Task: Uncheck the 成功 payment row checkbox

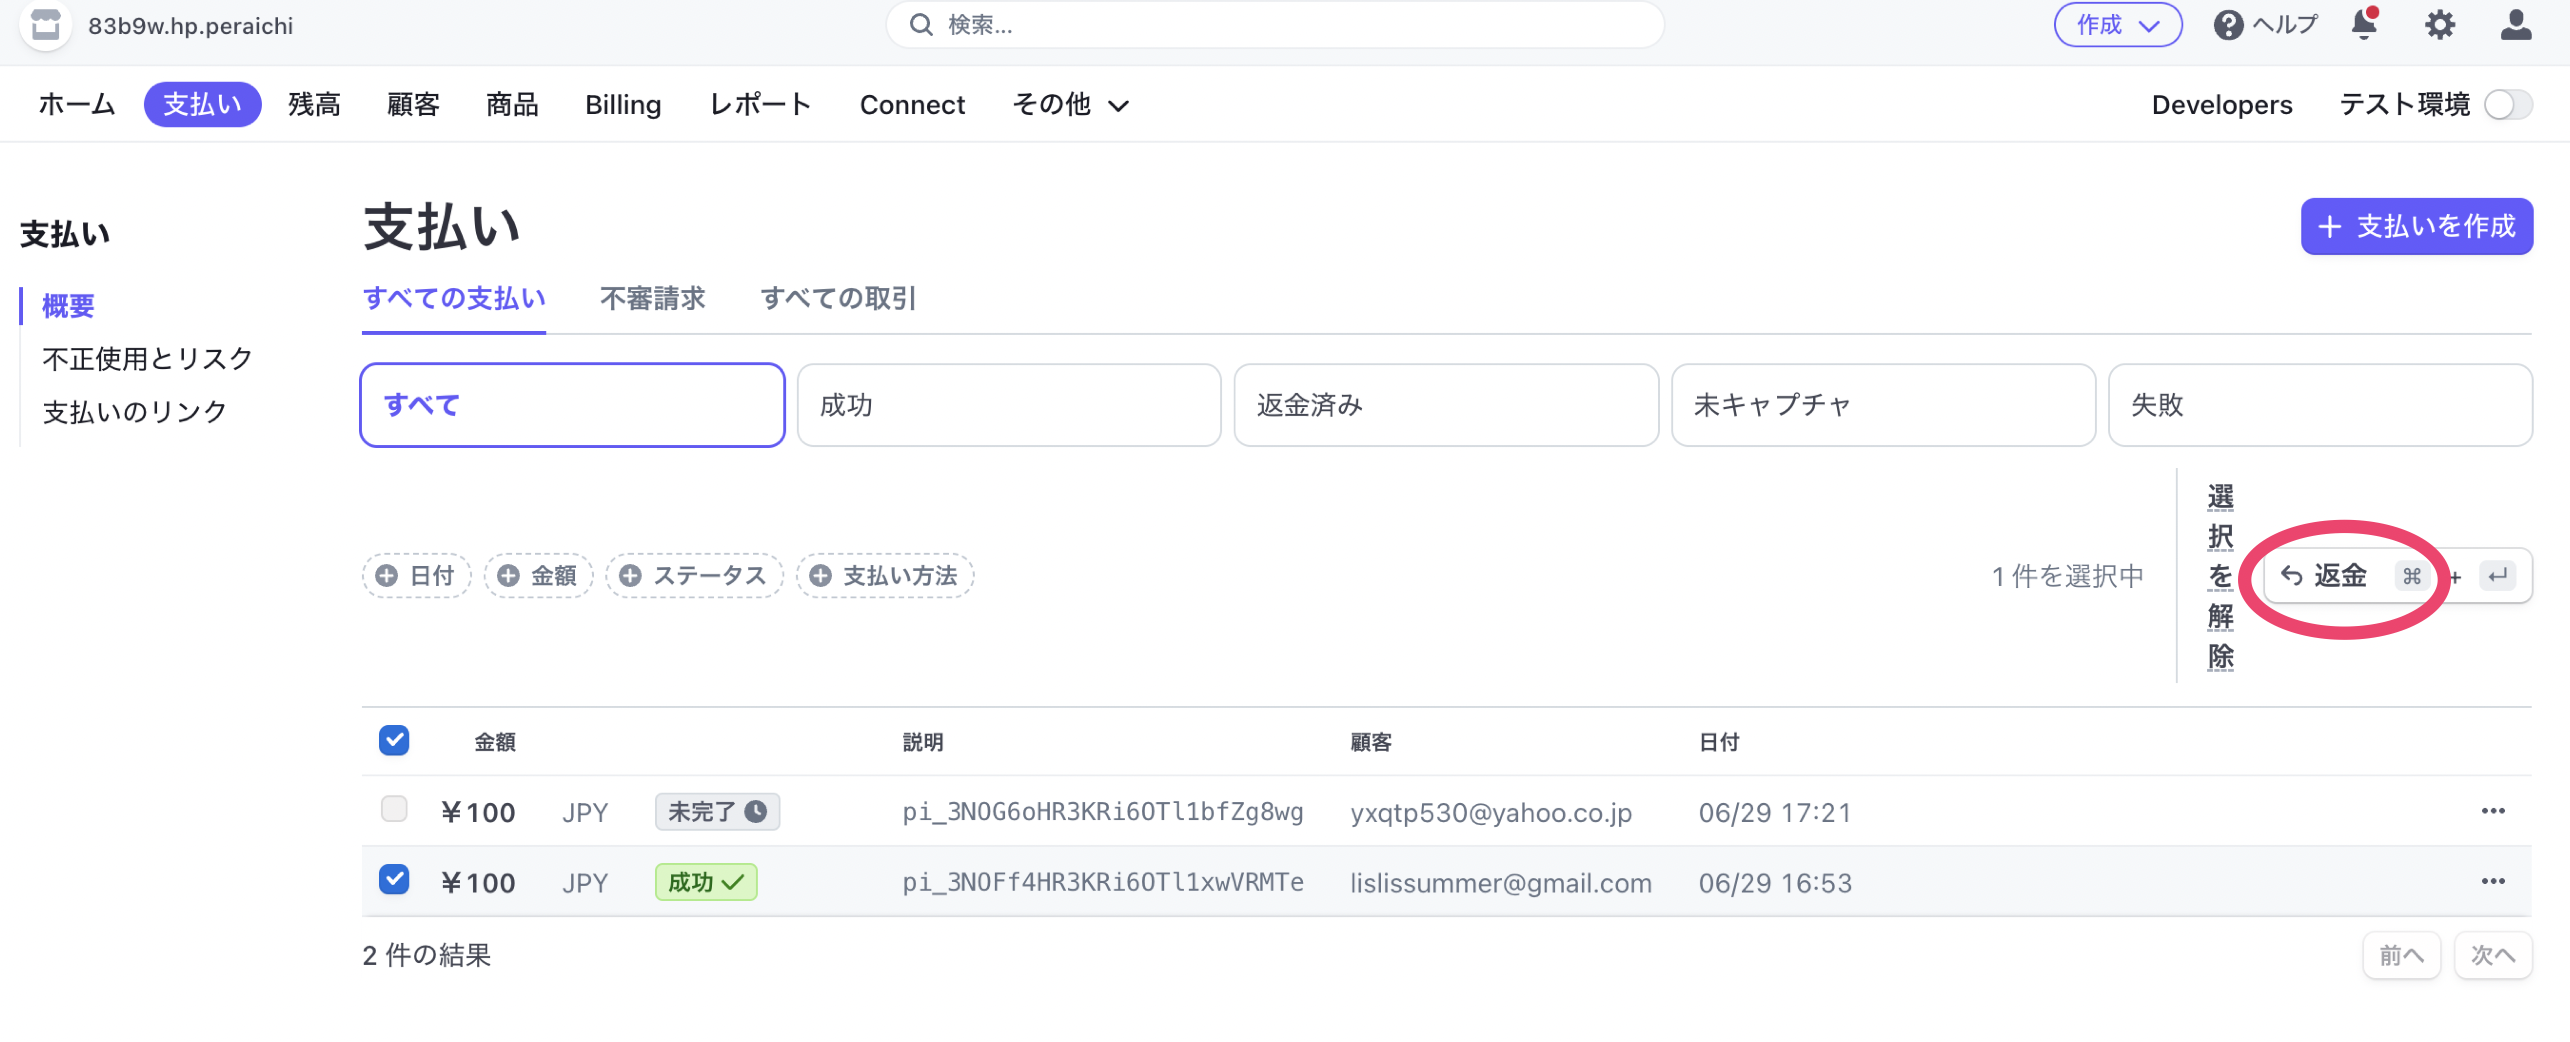Action: point(394,879)
